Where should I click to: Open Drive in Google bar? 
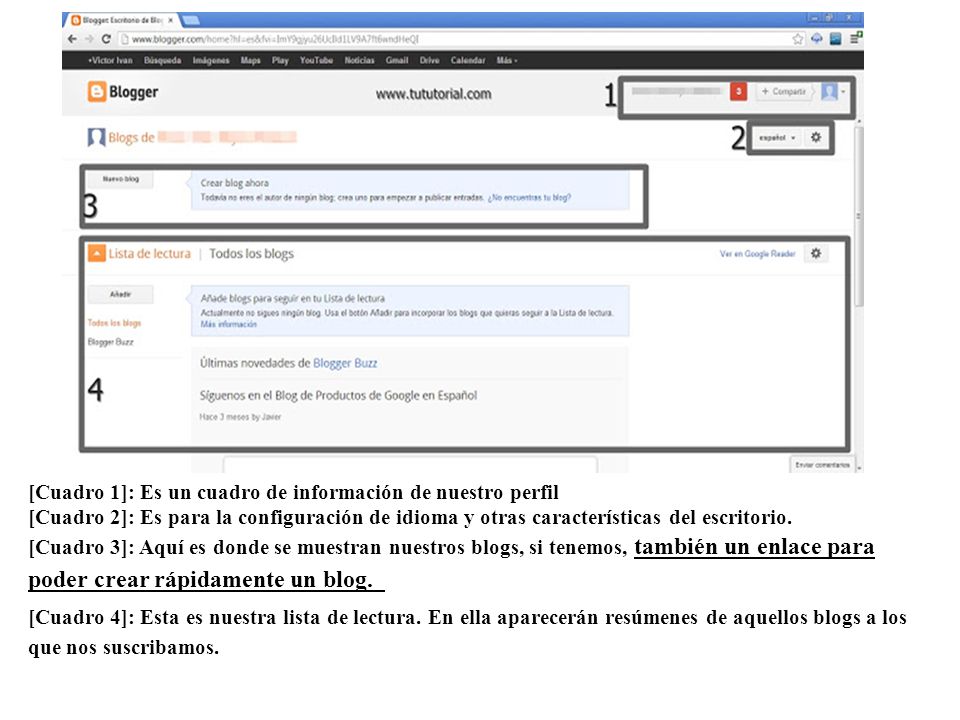click(429, 60)
